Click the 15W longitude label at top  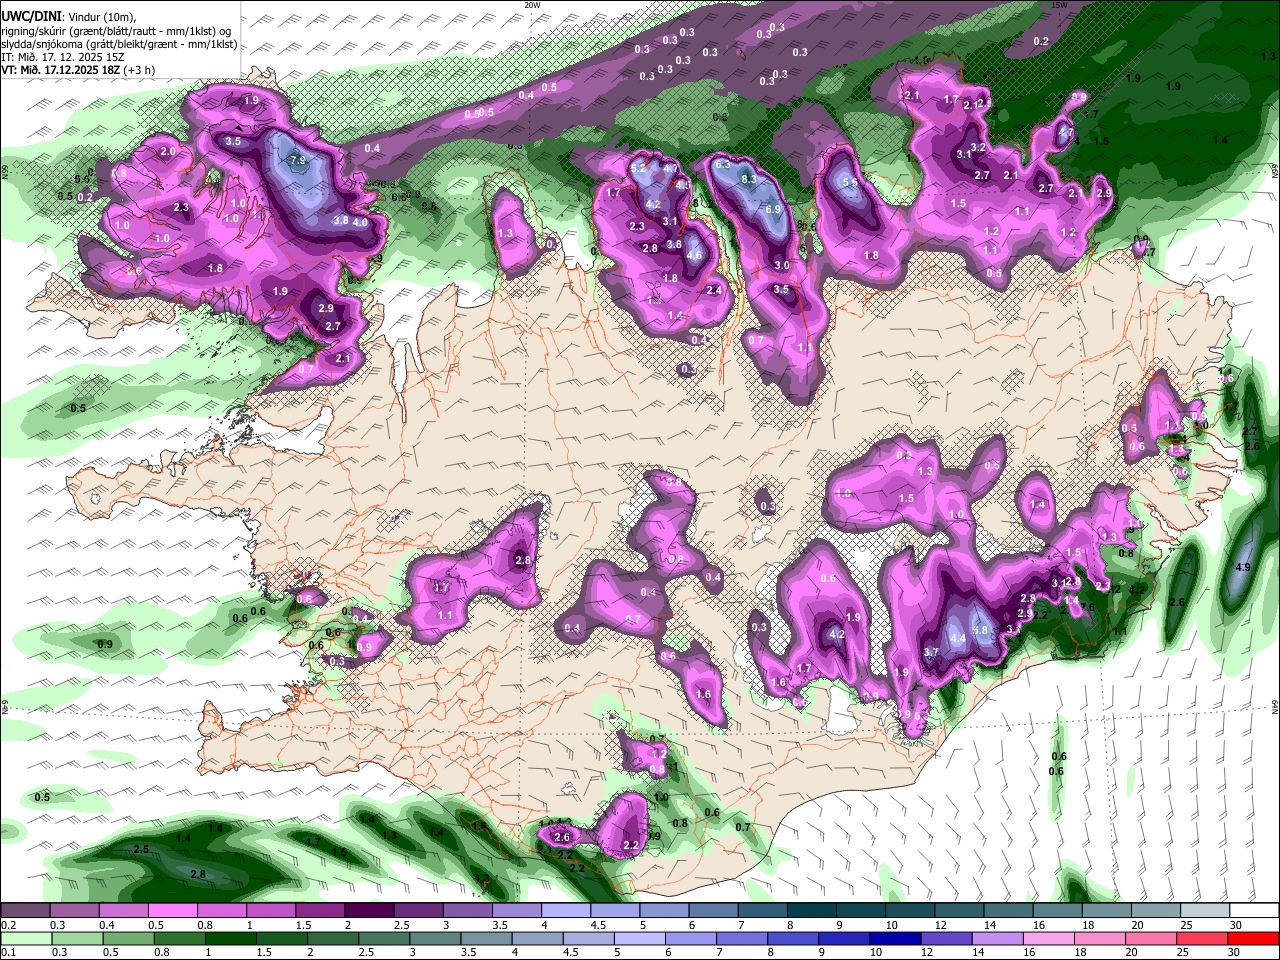tap(1059, 5)
